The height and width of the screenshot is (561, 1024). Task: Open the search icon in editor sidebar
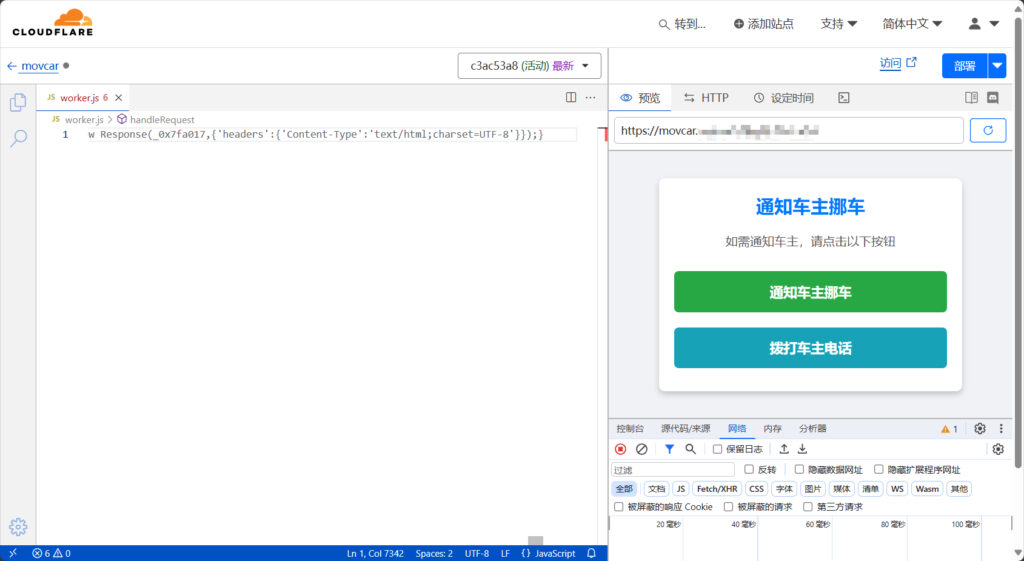click(18, 138)
